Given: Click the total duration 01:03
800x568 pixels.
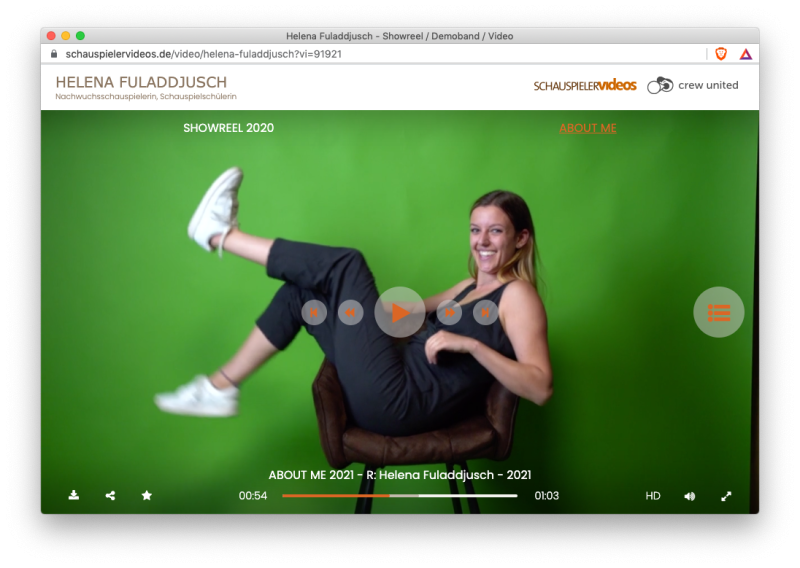Looking at the screenshot, I should (x=546, y=496).
